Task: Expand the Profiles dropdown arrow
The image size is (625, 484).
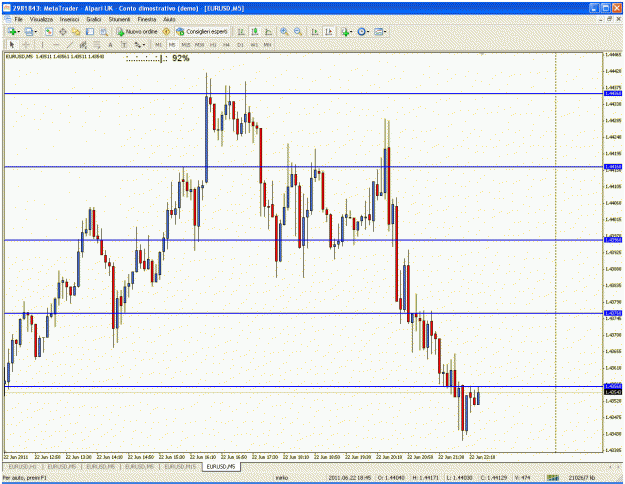Action: pos(35,32)
